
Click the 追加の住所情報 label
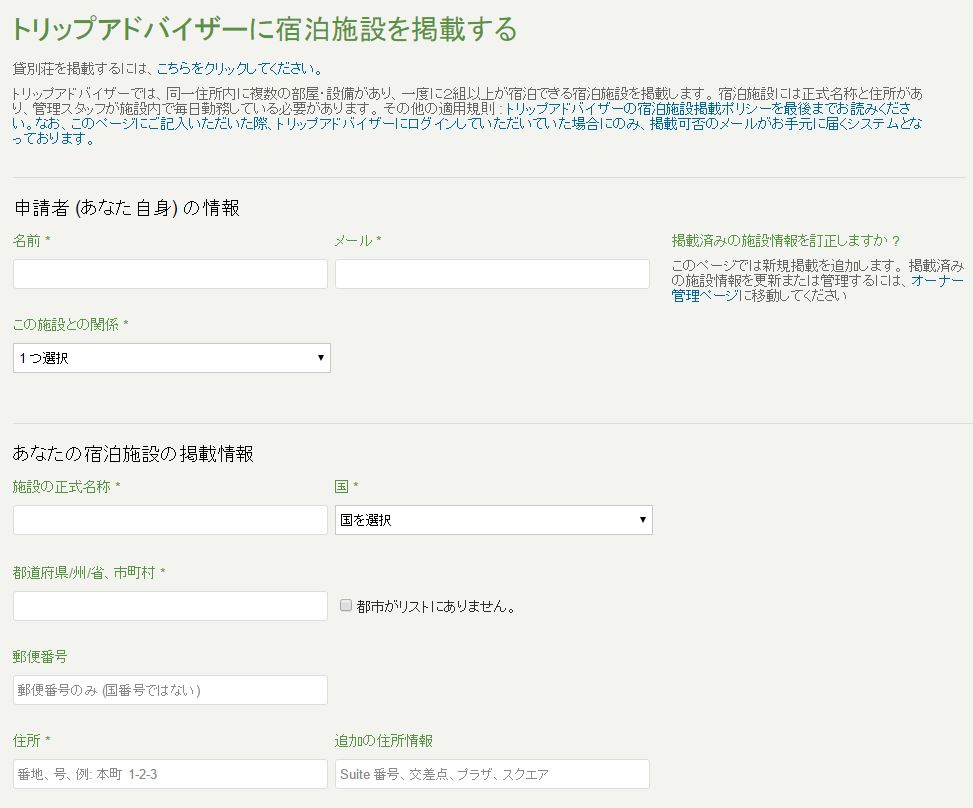point(383,740)
